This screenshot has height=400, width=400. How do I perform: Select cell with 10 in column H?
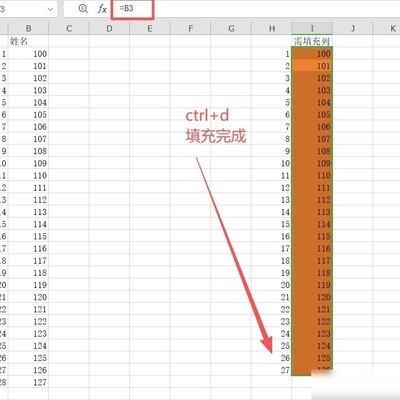click(272, 163)
